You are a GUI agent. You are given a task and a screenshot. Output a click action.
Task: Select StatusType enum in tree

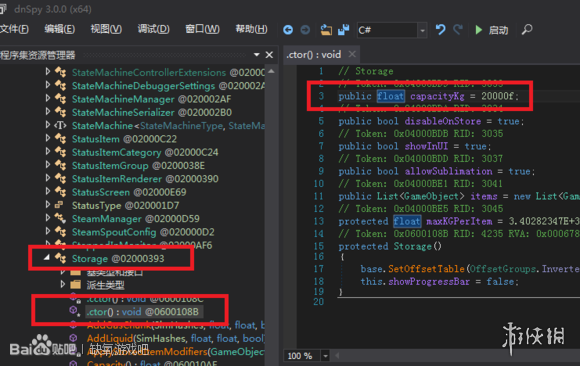125,206
